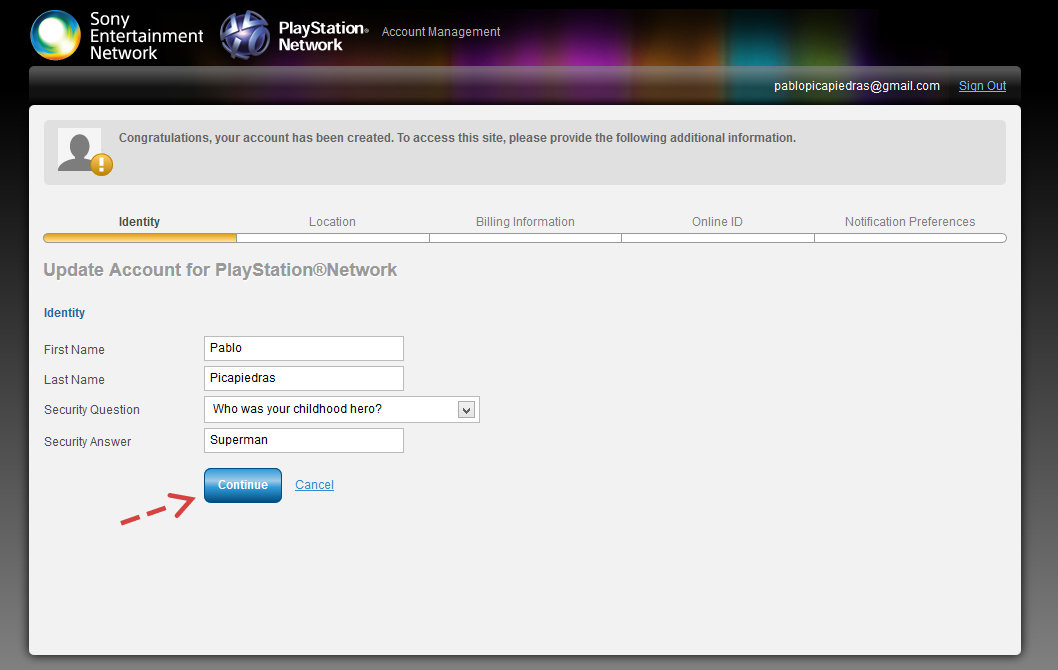Click the progress bar segment under Billing Information

525,238
